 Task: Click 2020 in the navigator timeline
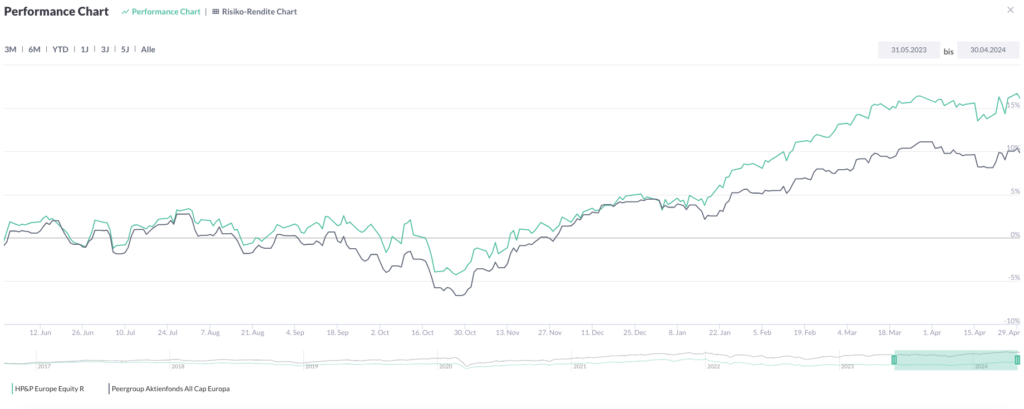tap(445, 367)
